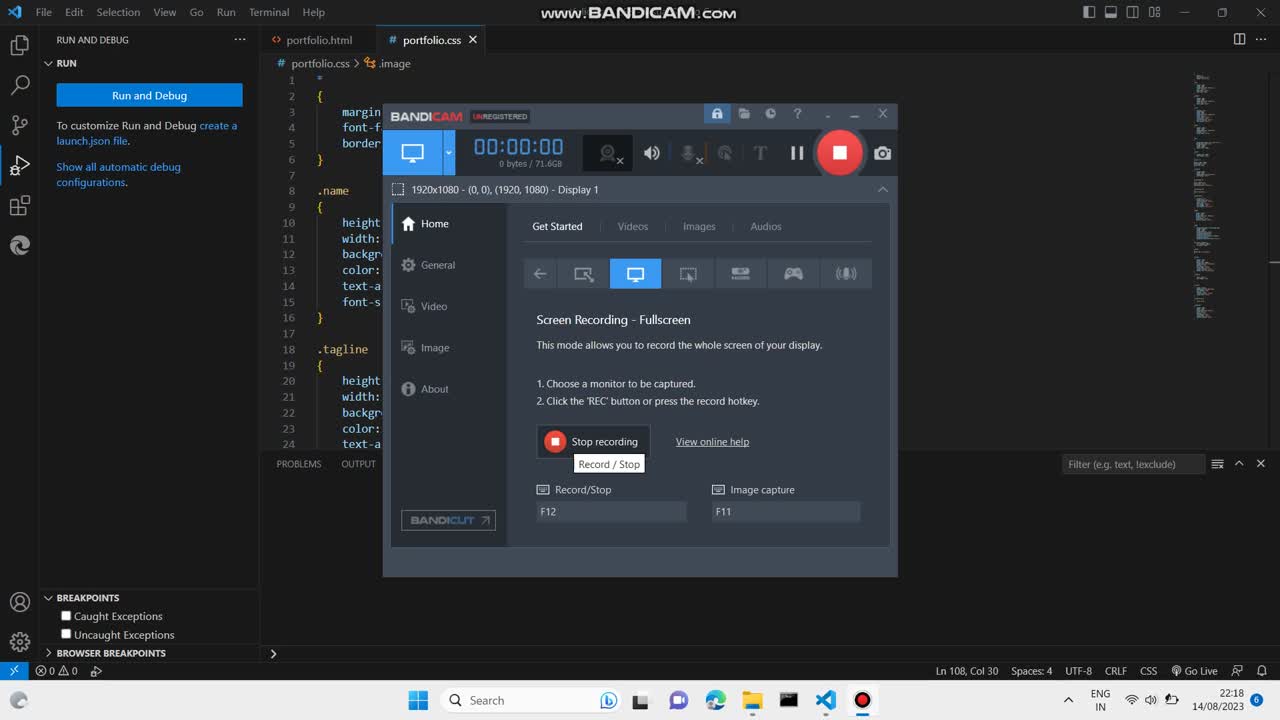This screenshot has height=720, width=1280.
Task: Enable Uncaught Exceptions checkbox
Action: pyautogui.click(x=66, y=634)
